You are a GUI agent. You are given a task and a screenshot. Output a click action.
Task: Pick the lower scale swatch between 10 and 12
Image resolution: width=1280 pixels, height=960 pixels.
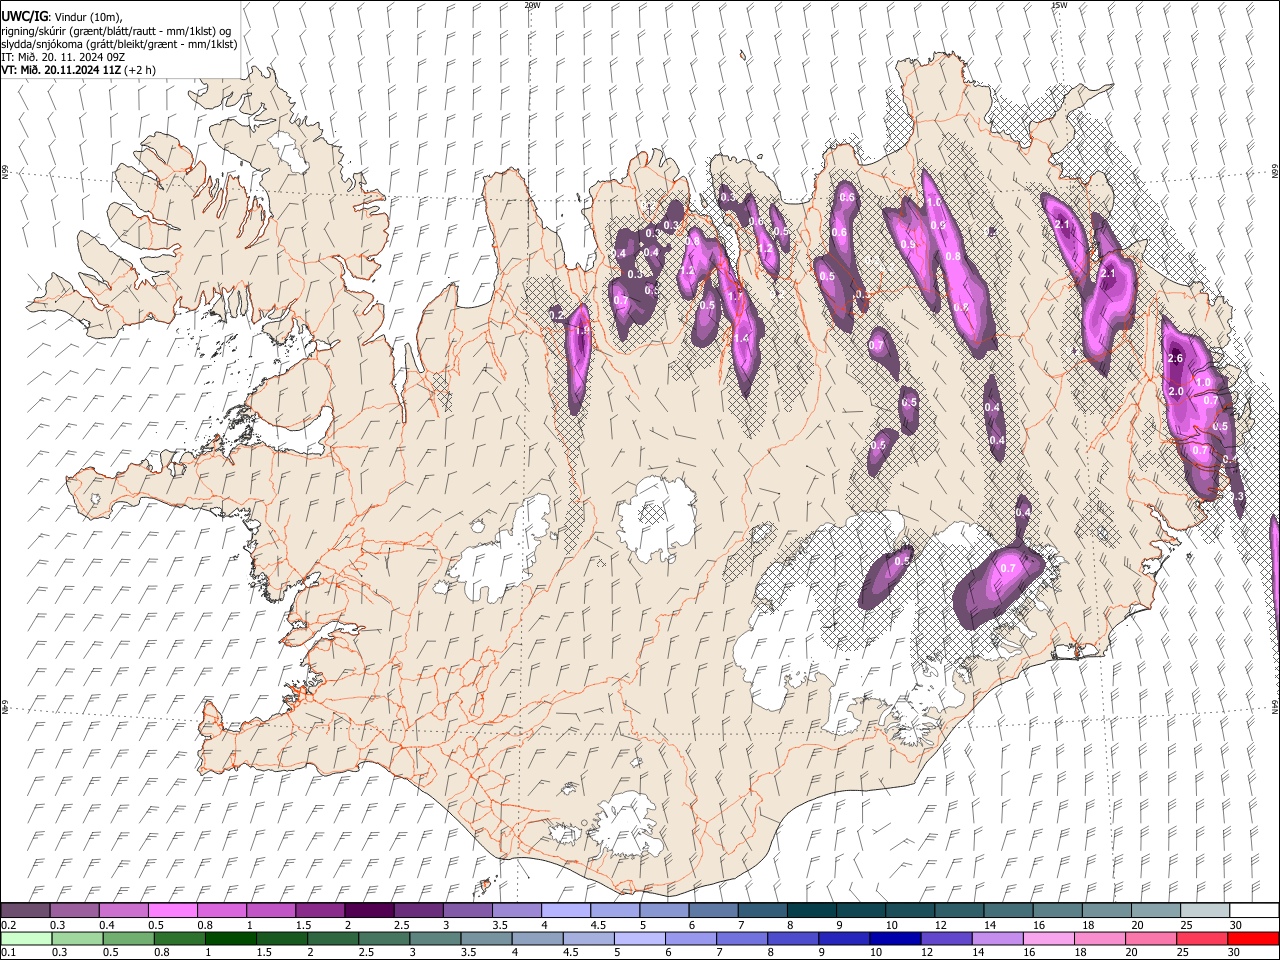tap(896, 939)
